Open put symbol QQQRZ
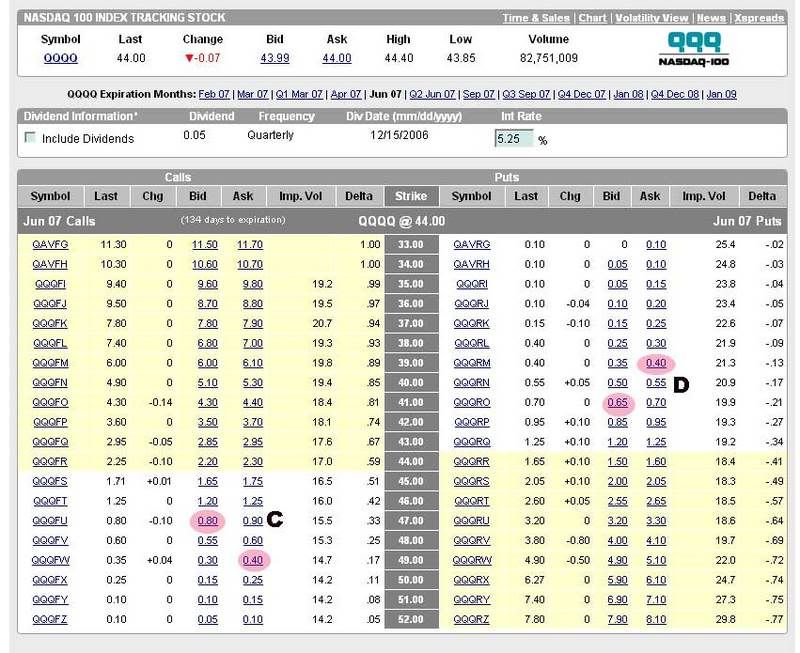The width and height of the screenshot is (800, 653). [471, 620]
